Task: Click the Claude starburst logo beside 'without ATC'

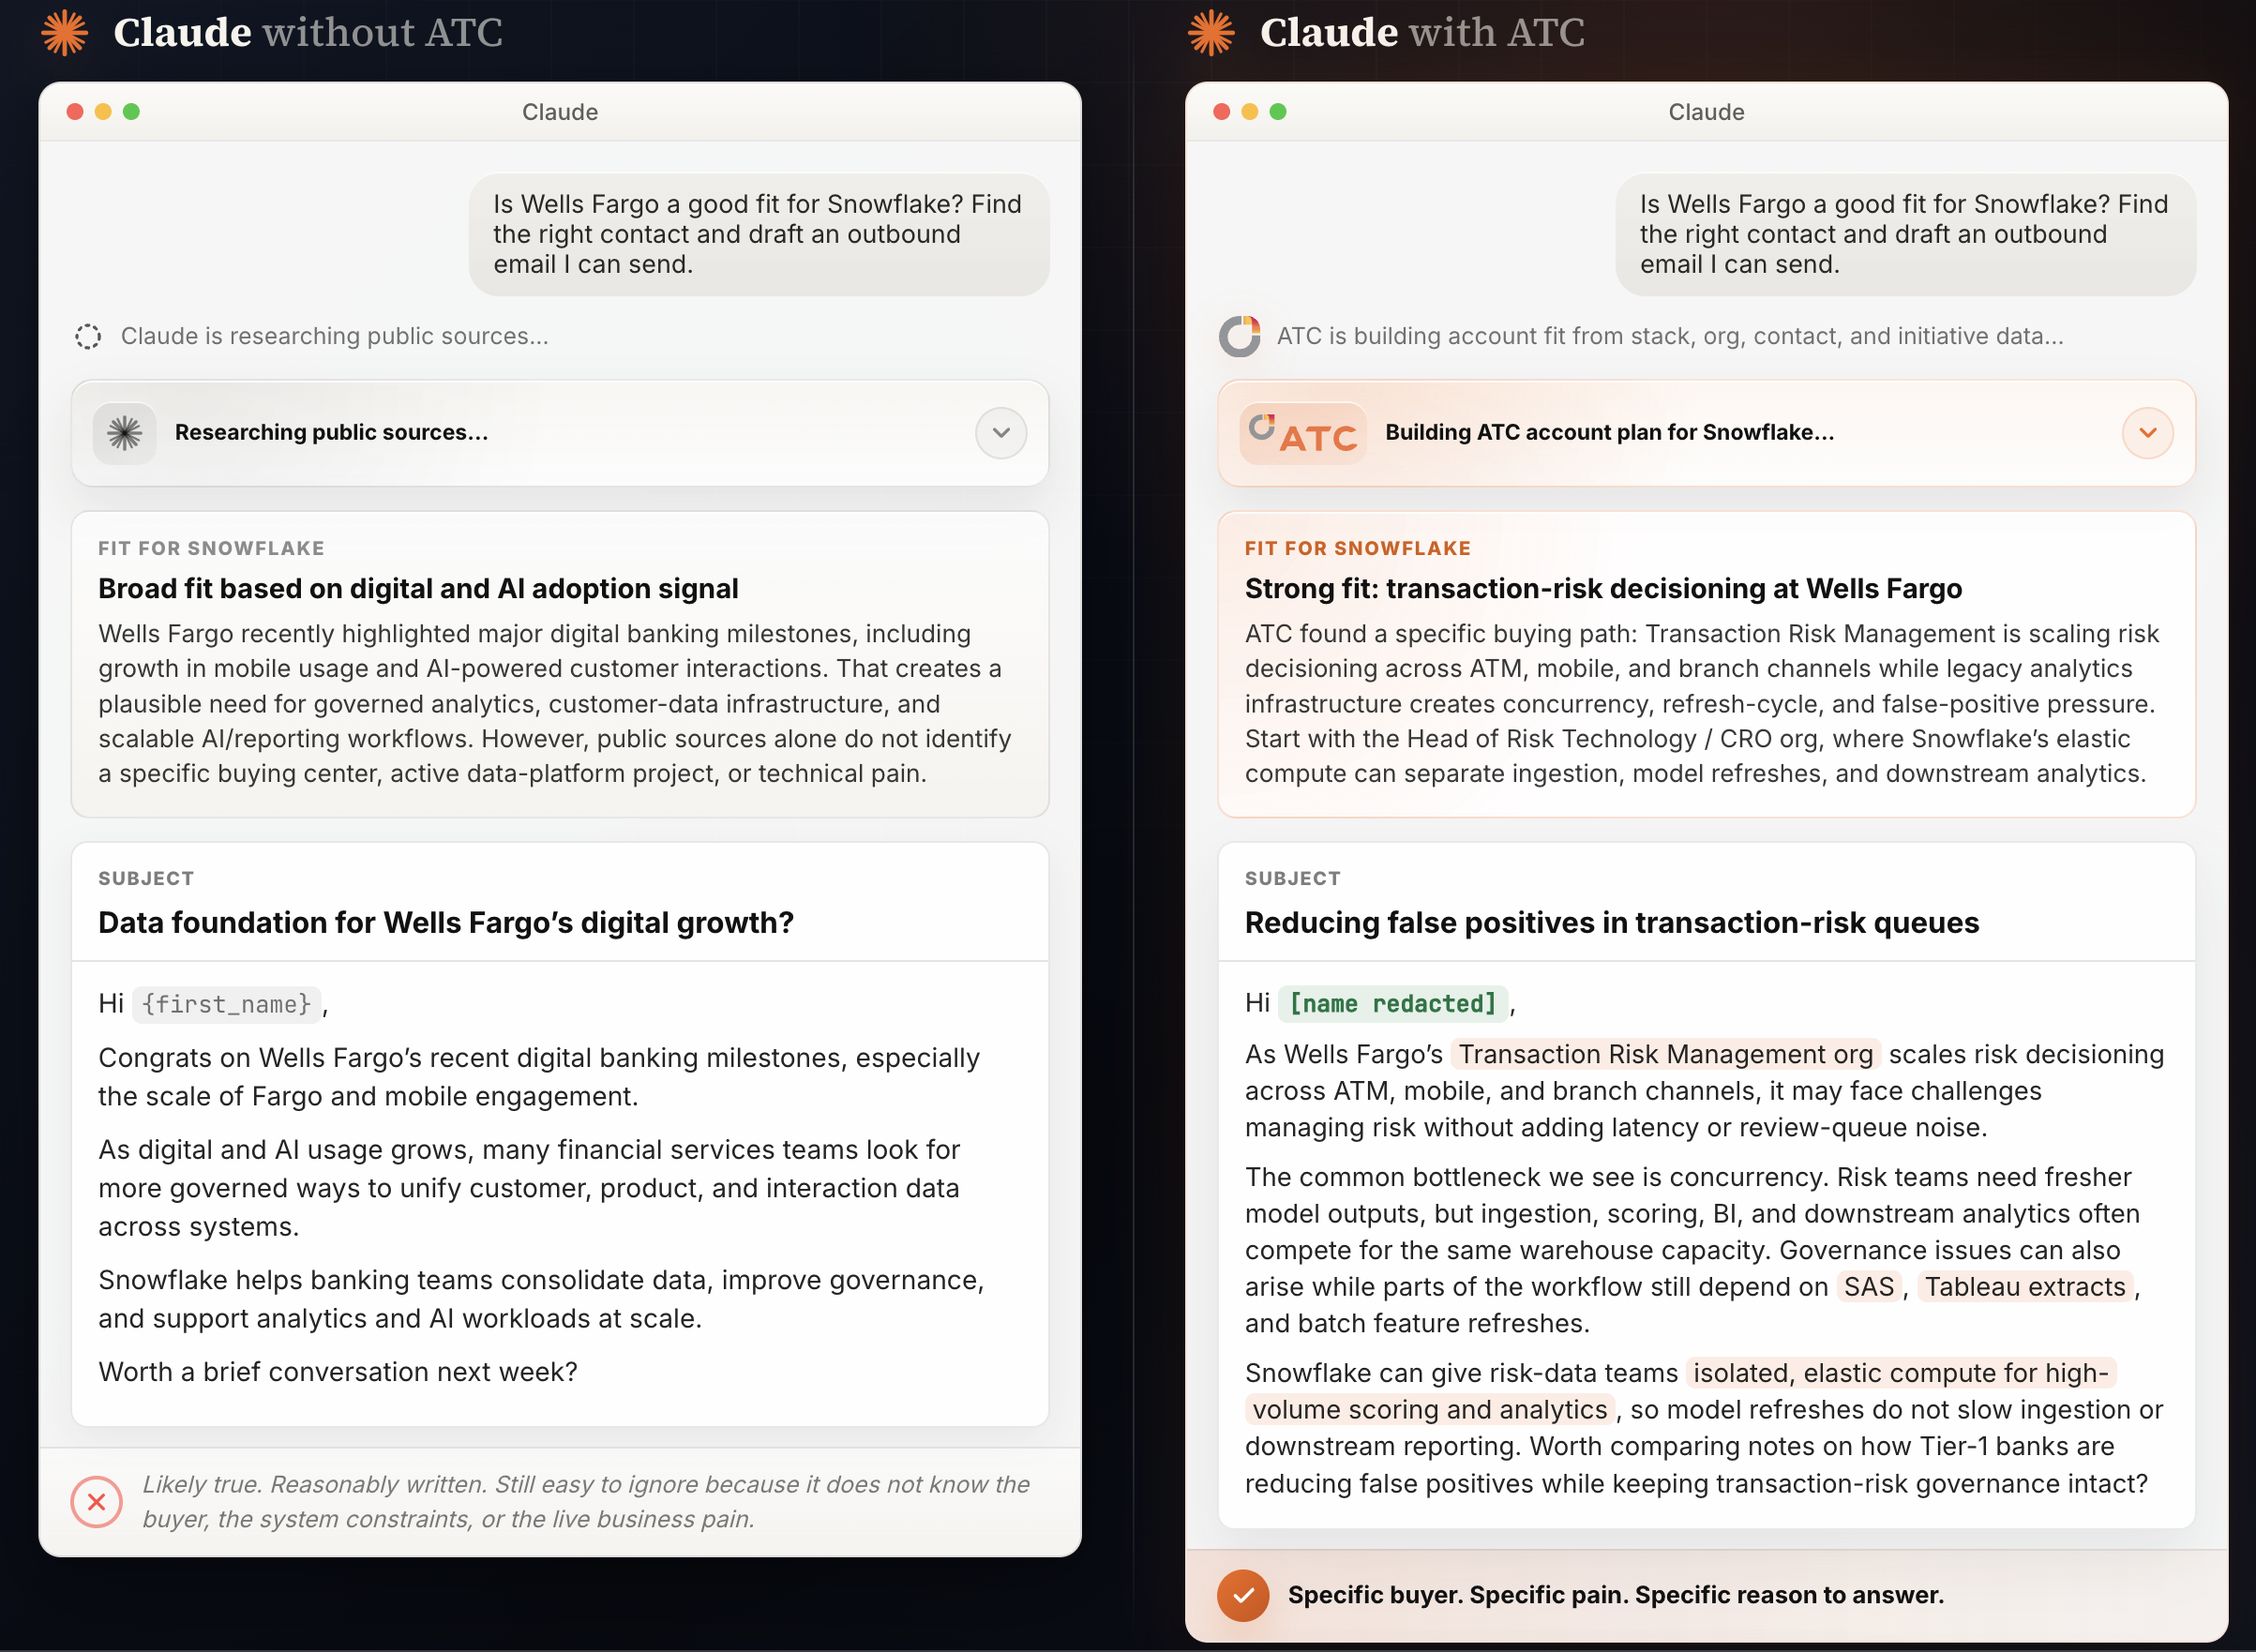Action: click(x=65, y=32)
